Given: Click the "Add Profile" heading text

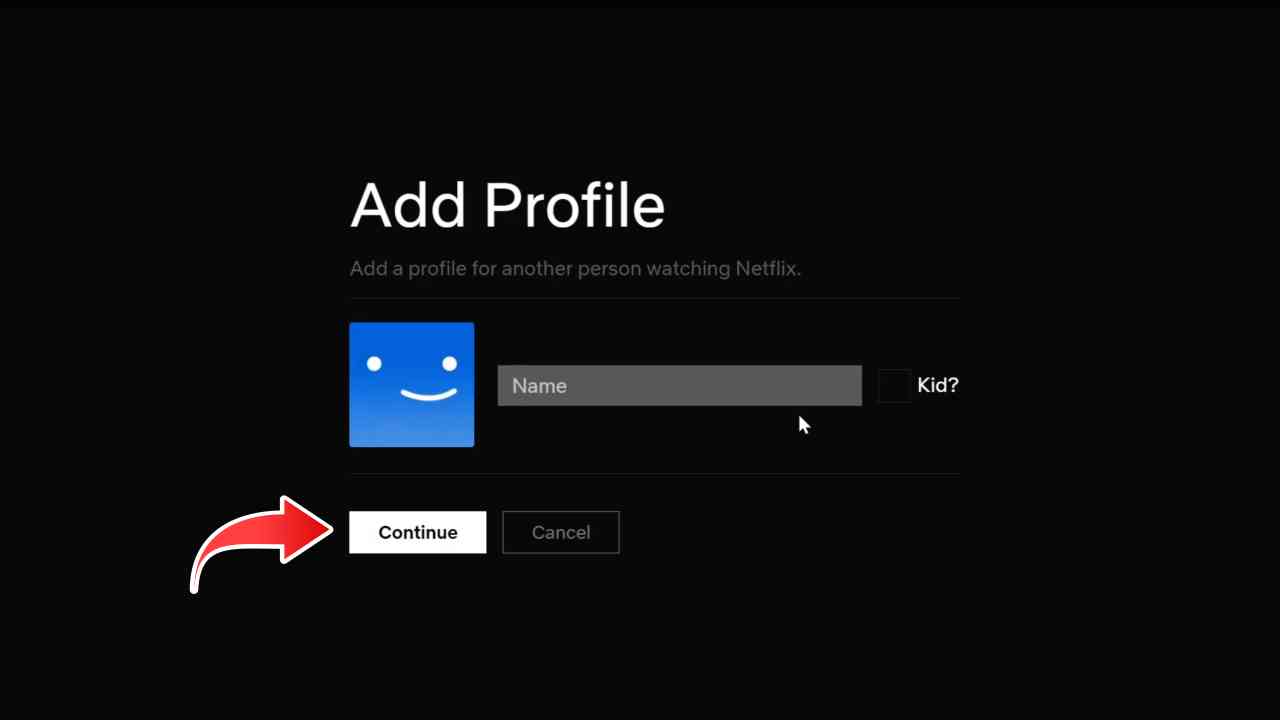Looking at the screenshot, I should 507,206.
